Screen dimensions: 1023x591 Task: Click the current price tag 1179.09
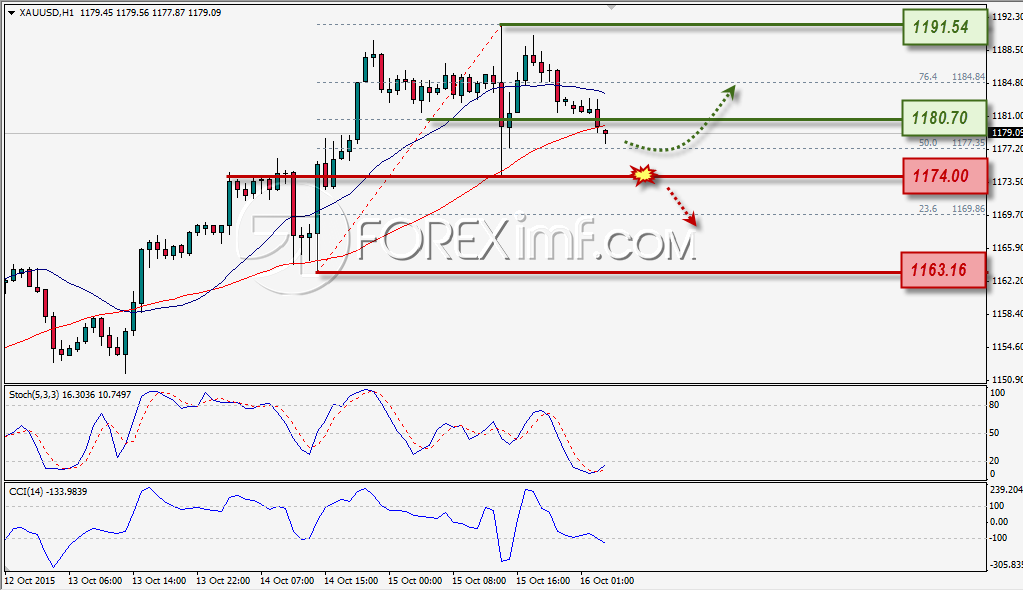(1006, 132)
